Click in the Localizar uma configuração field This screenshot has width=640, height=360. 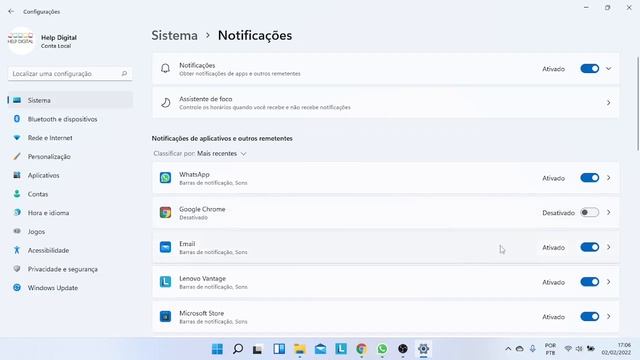70,74
